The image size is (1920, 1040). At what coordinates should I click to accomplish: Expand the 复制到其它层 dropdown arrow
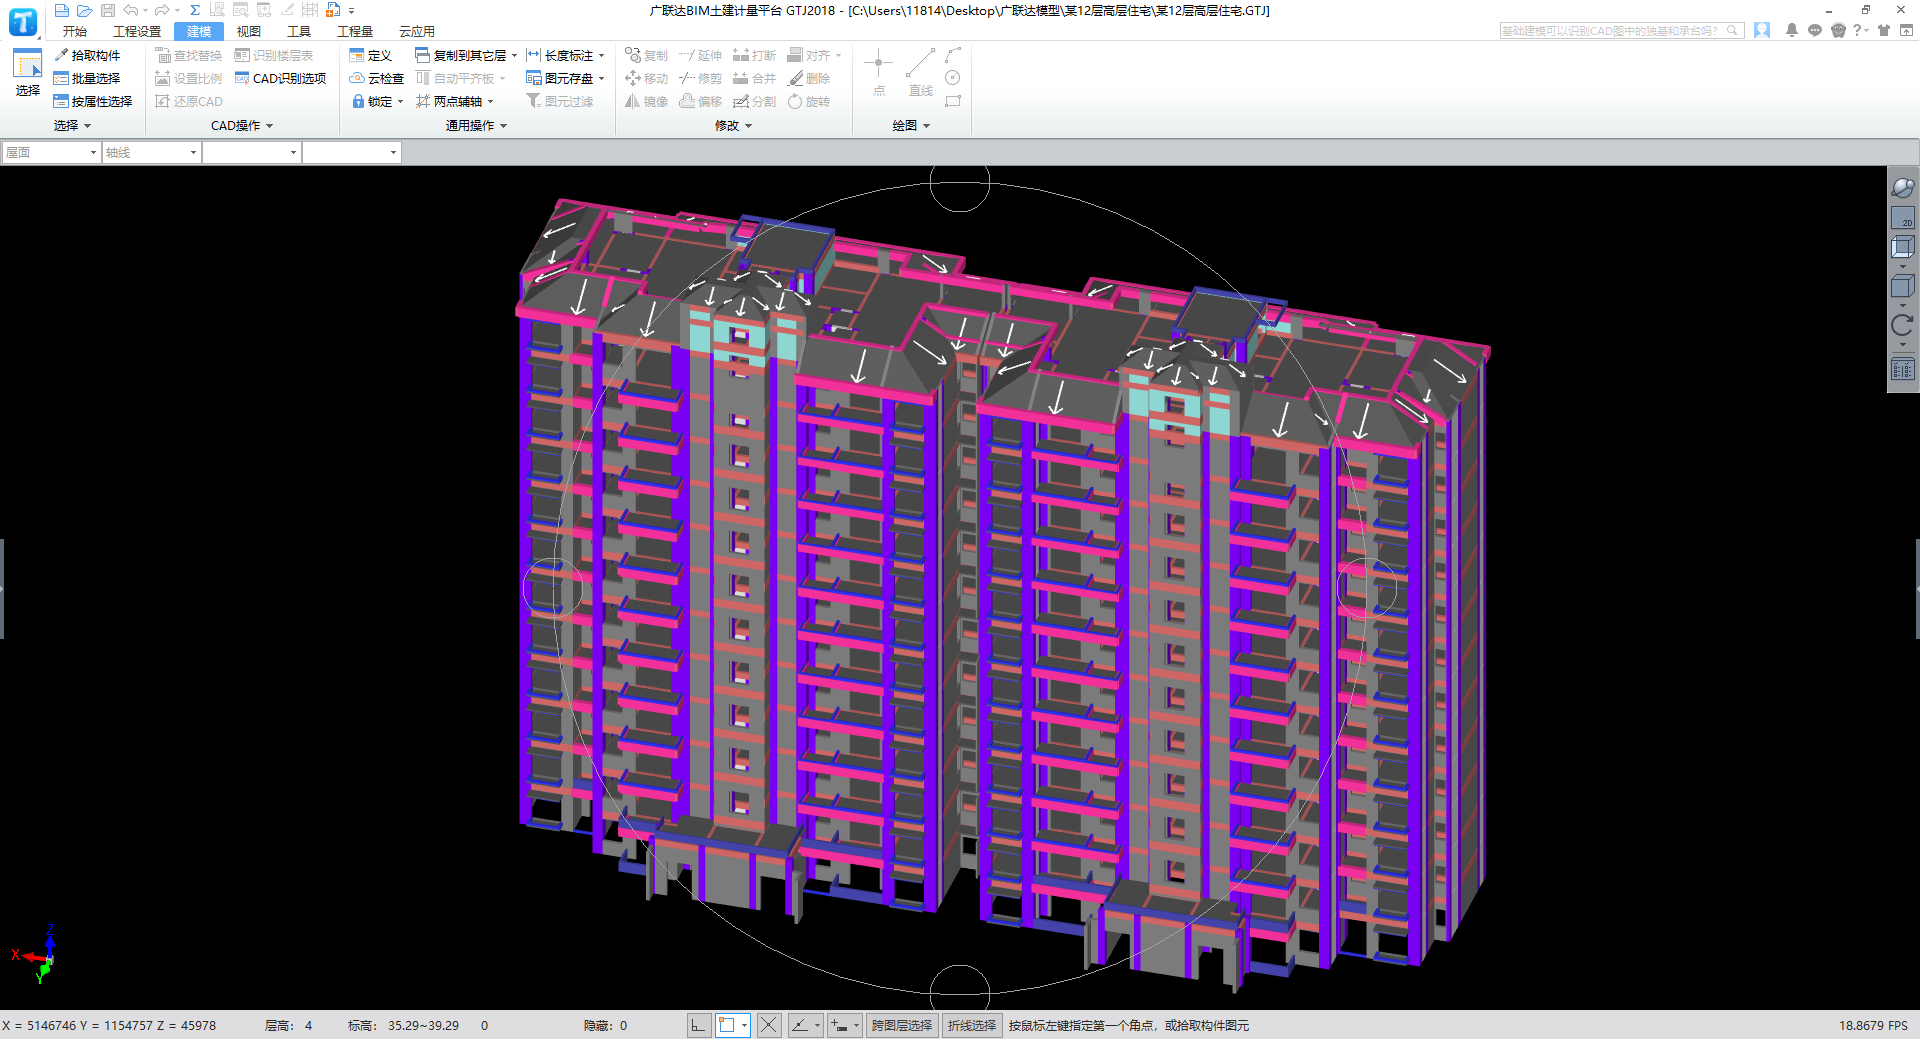[x=514, y=56]
